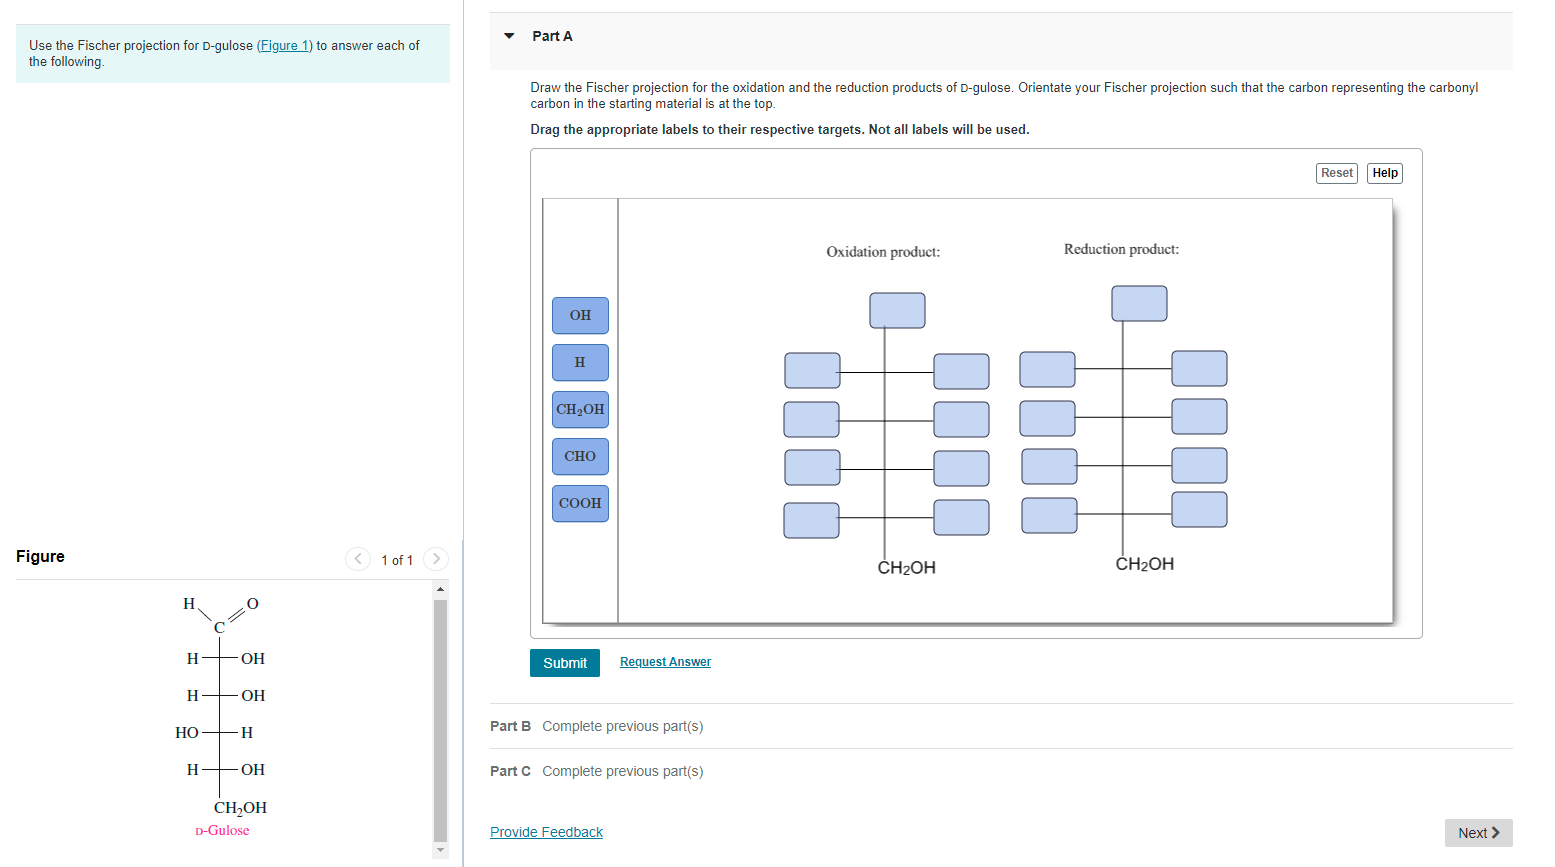Viewport: 1555px width, 867px height.
Task: Submit the Part A answer
Action: coord(564,662)
